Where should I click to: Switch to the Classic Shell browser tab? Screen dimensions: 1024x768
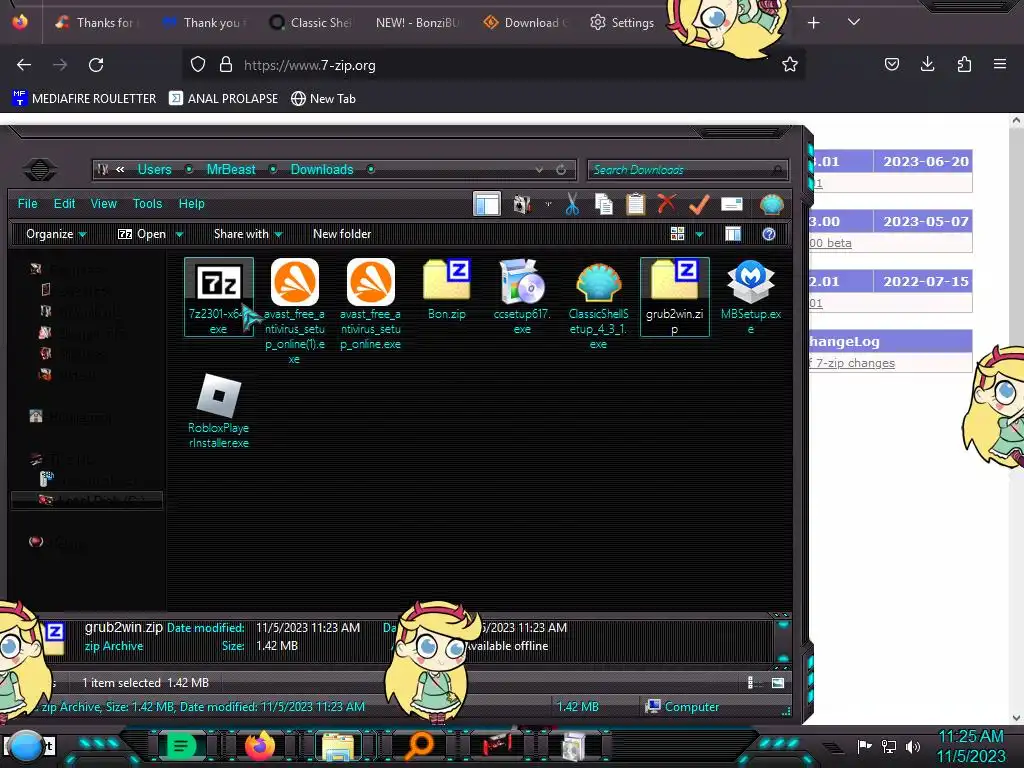pyautogui.click(x=310, y=22)
